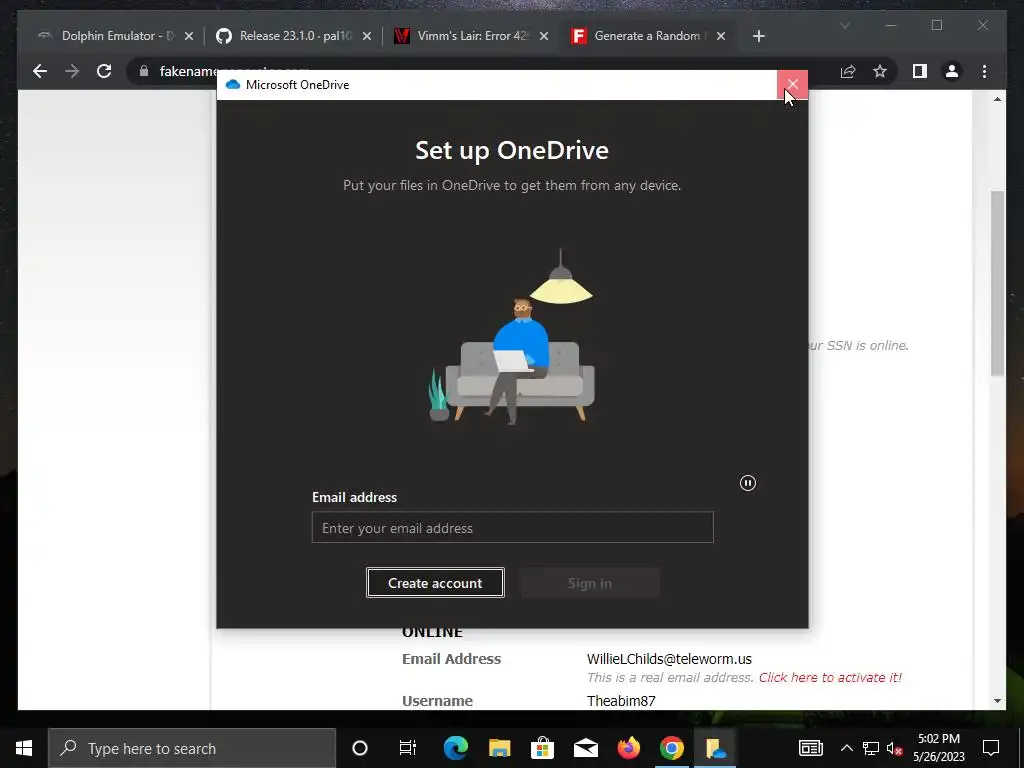1024x768 pixels.
Task: Switch to Chrome on the taskbar
Action: click(671, 748)
